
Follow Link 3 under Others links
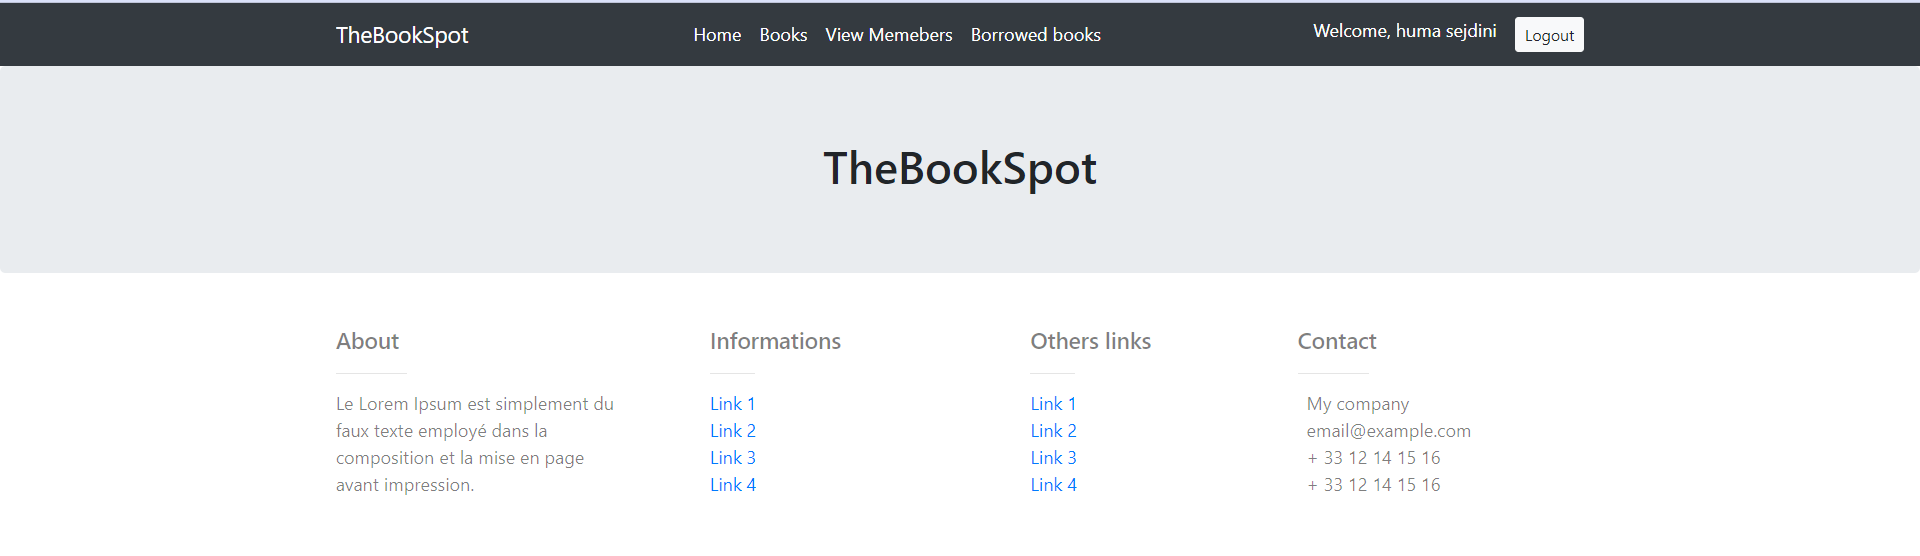1053,458
